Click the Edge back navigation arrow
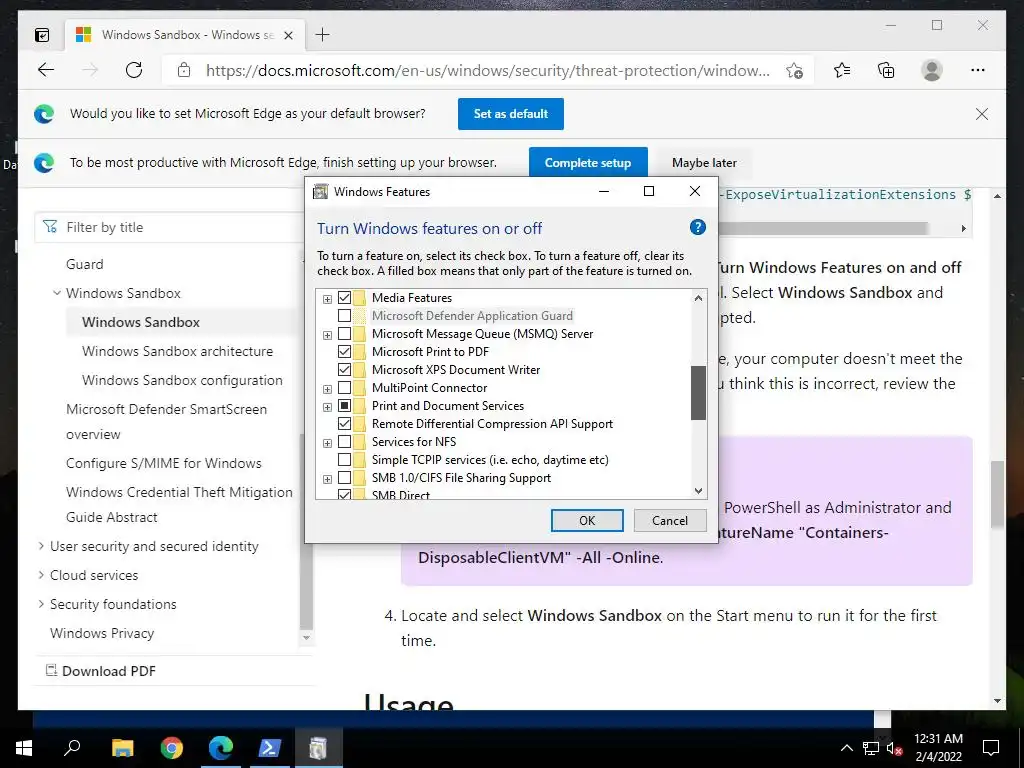 tap(46, 70)
